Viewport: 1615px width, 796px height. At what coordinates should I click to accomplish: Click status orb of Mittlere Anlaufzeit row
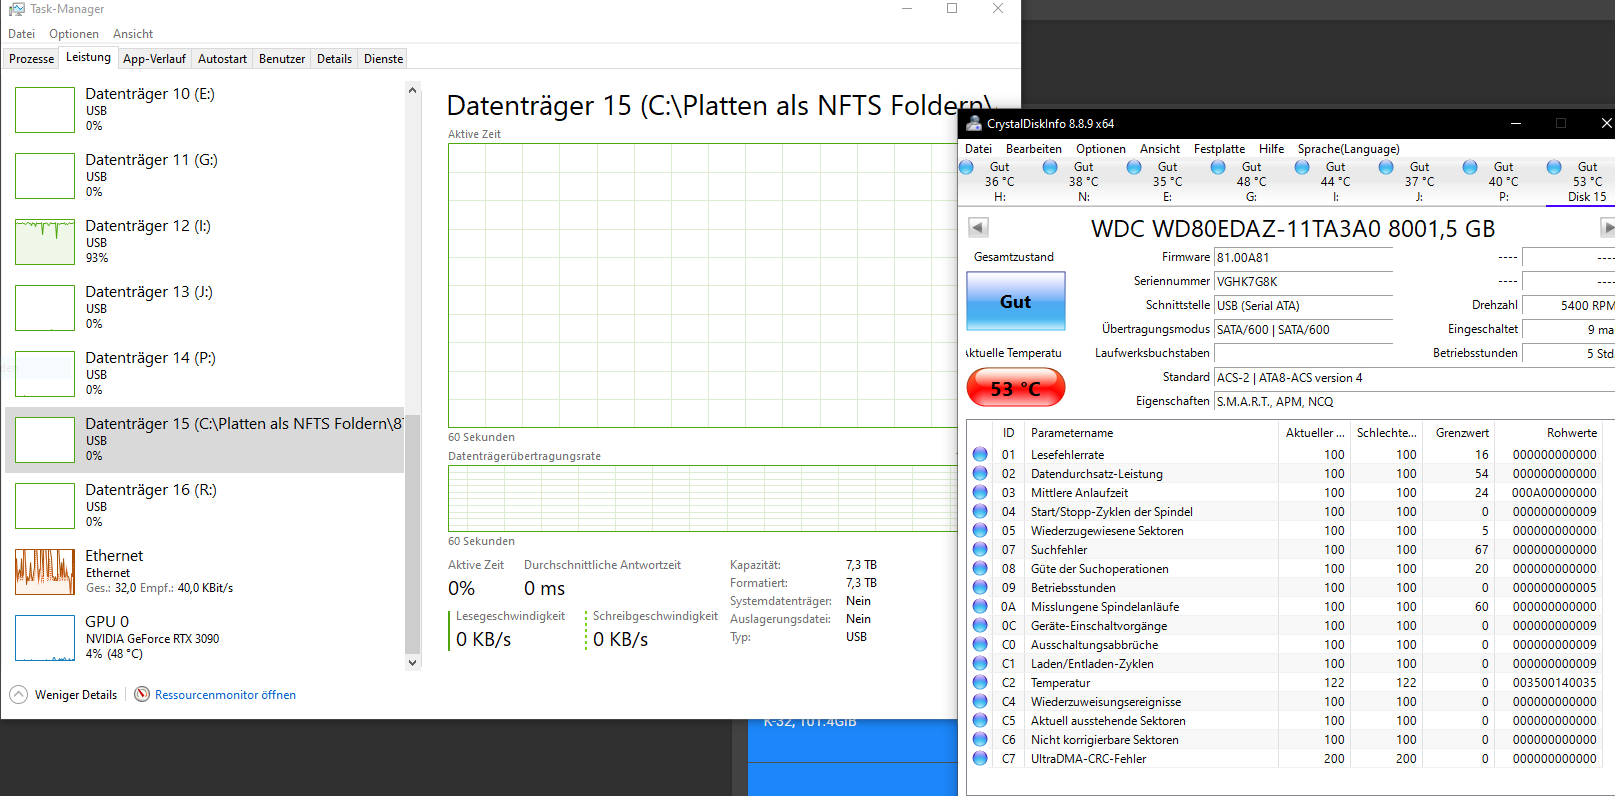coord(980,492)
